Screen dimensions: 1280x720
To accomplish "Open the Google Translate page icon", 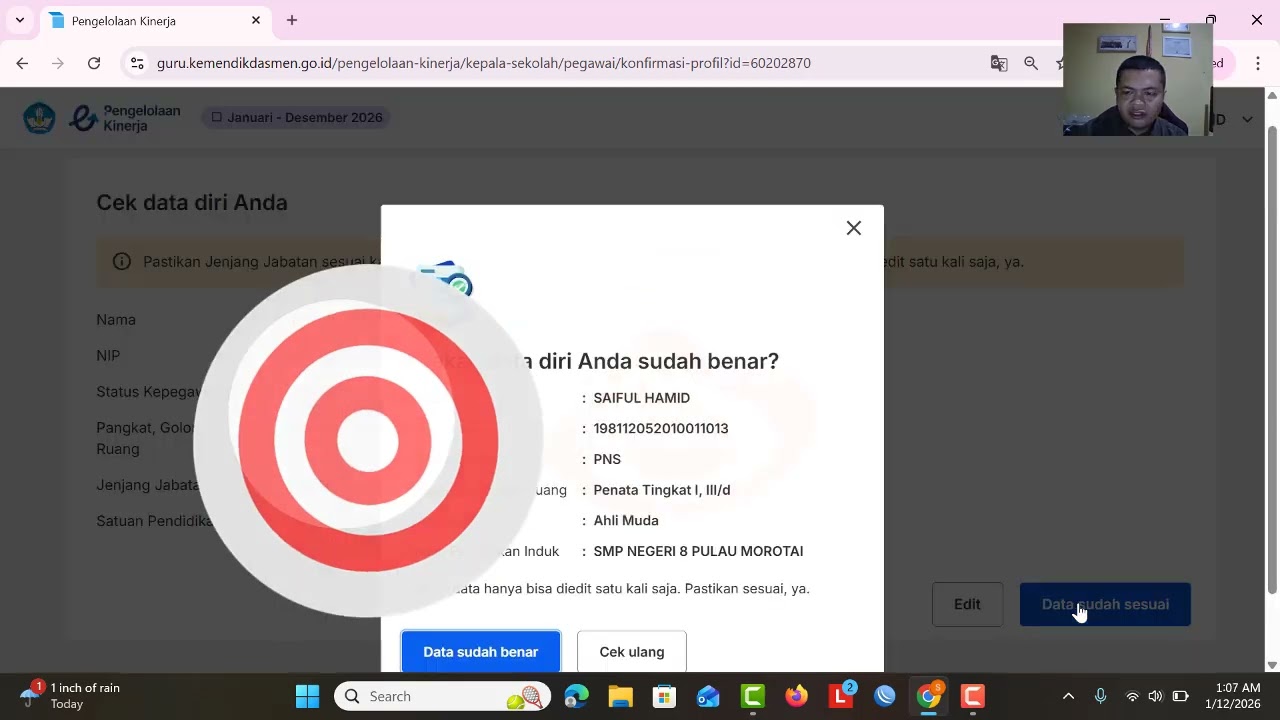I will 999,63.
